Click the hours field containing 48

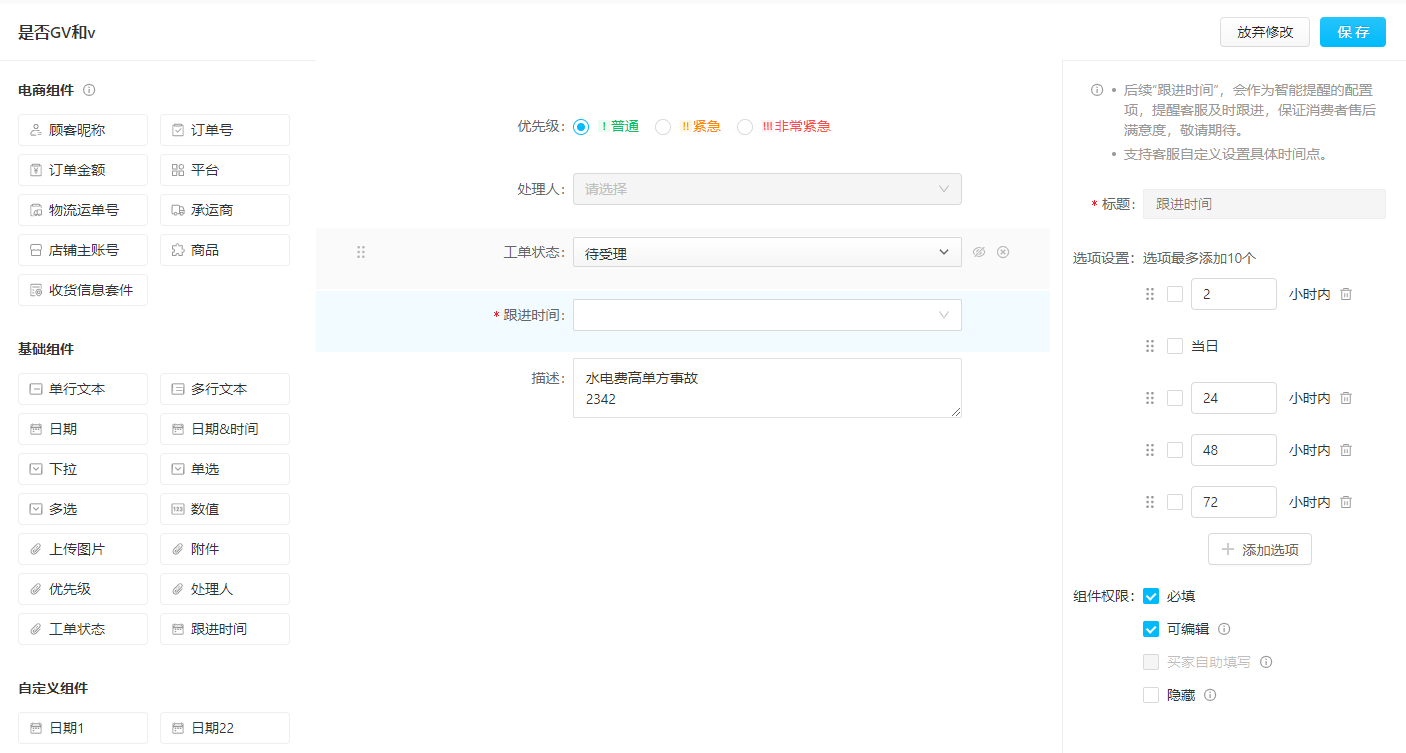click(x=1234, y=450)
